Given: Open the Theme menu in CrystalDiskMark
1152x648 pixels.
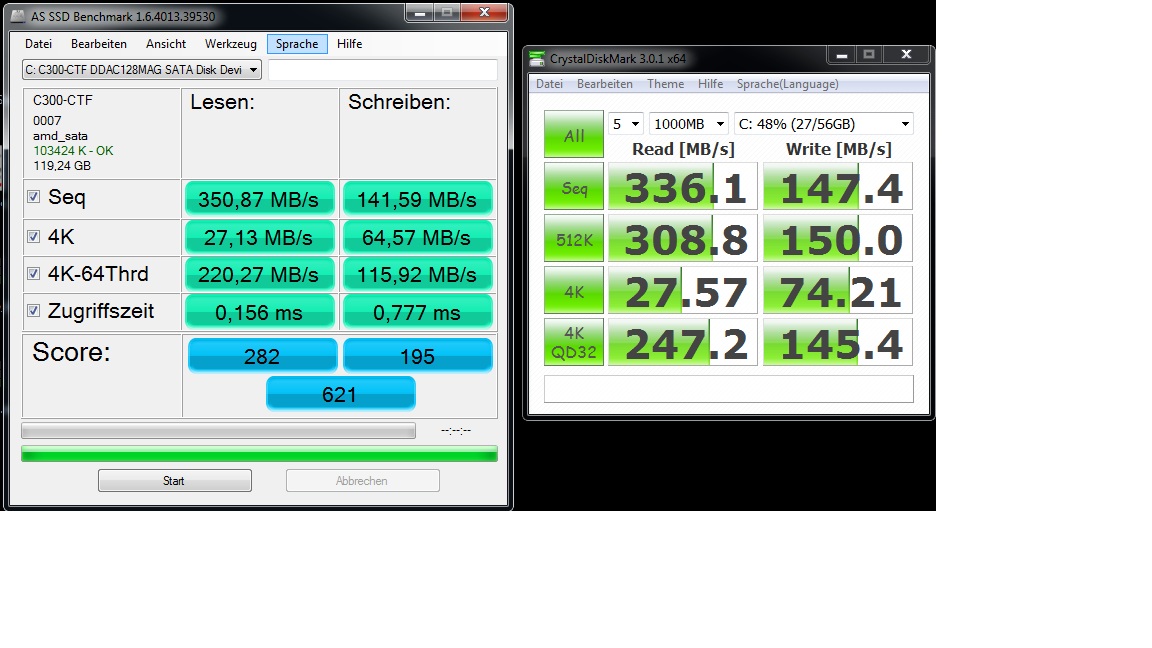Looking at the screenshot, I should [666, 84].
